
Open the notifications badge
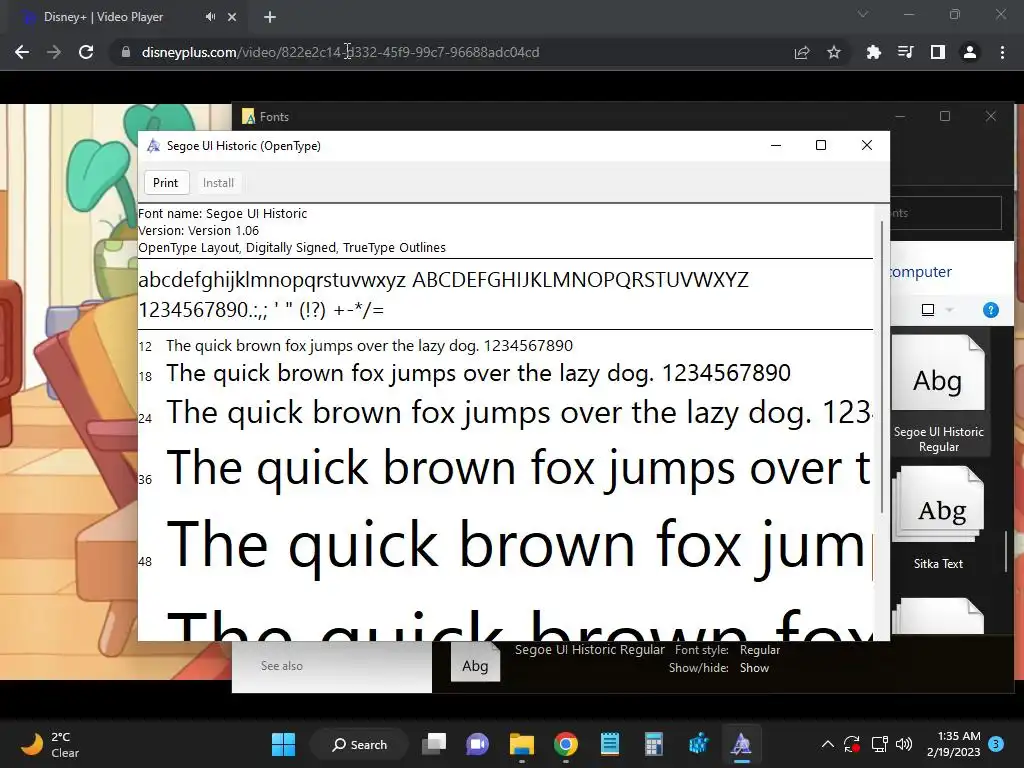click(996, 744)
